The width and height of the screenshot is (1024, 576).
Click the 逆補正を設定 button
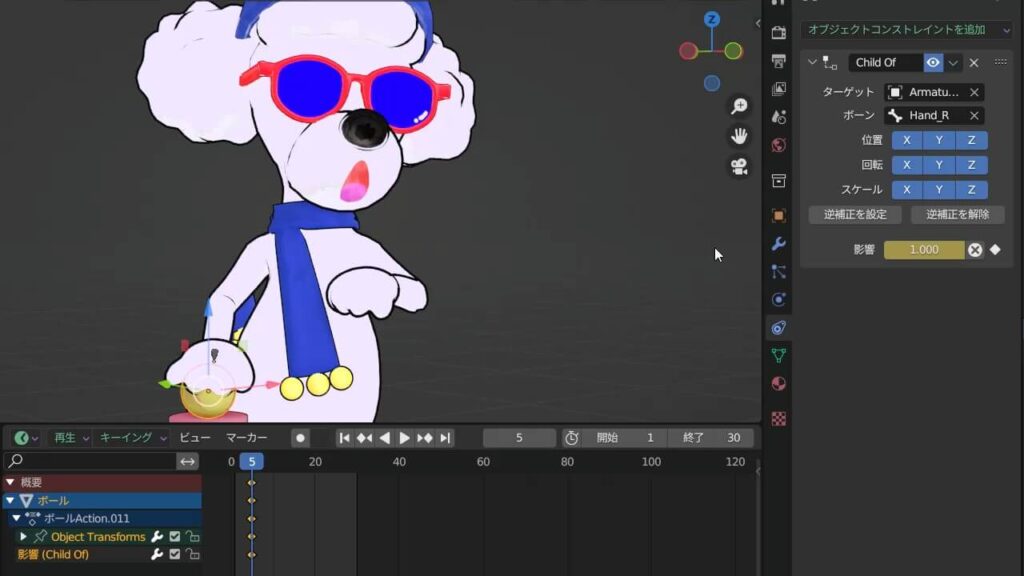(x=855, y=215)
